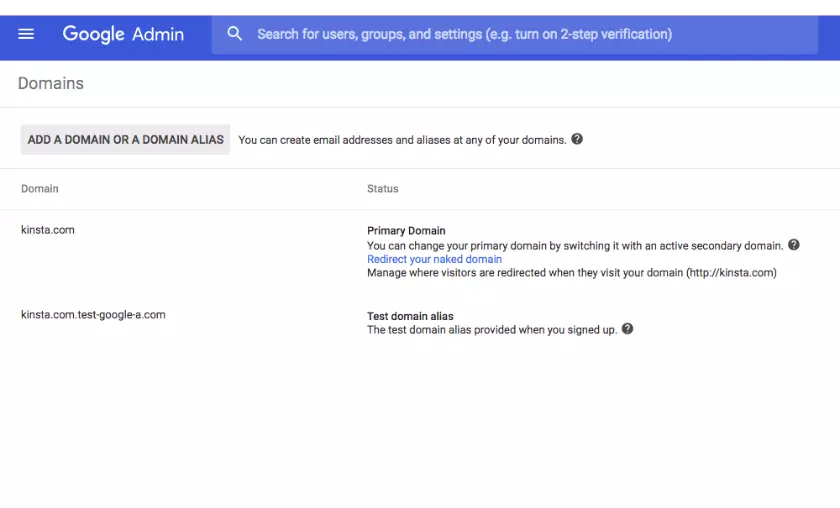Viewport: 840px width, 508px height.
Task: Click text about managing visitor redirection
Action: [572, 273]
